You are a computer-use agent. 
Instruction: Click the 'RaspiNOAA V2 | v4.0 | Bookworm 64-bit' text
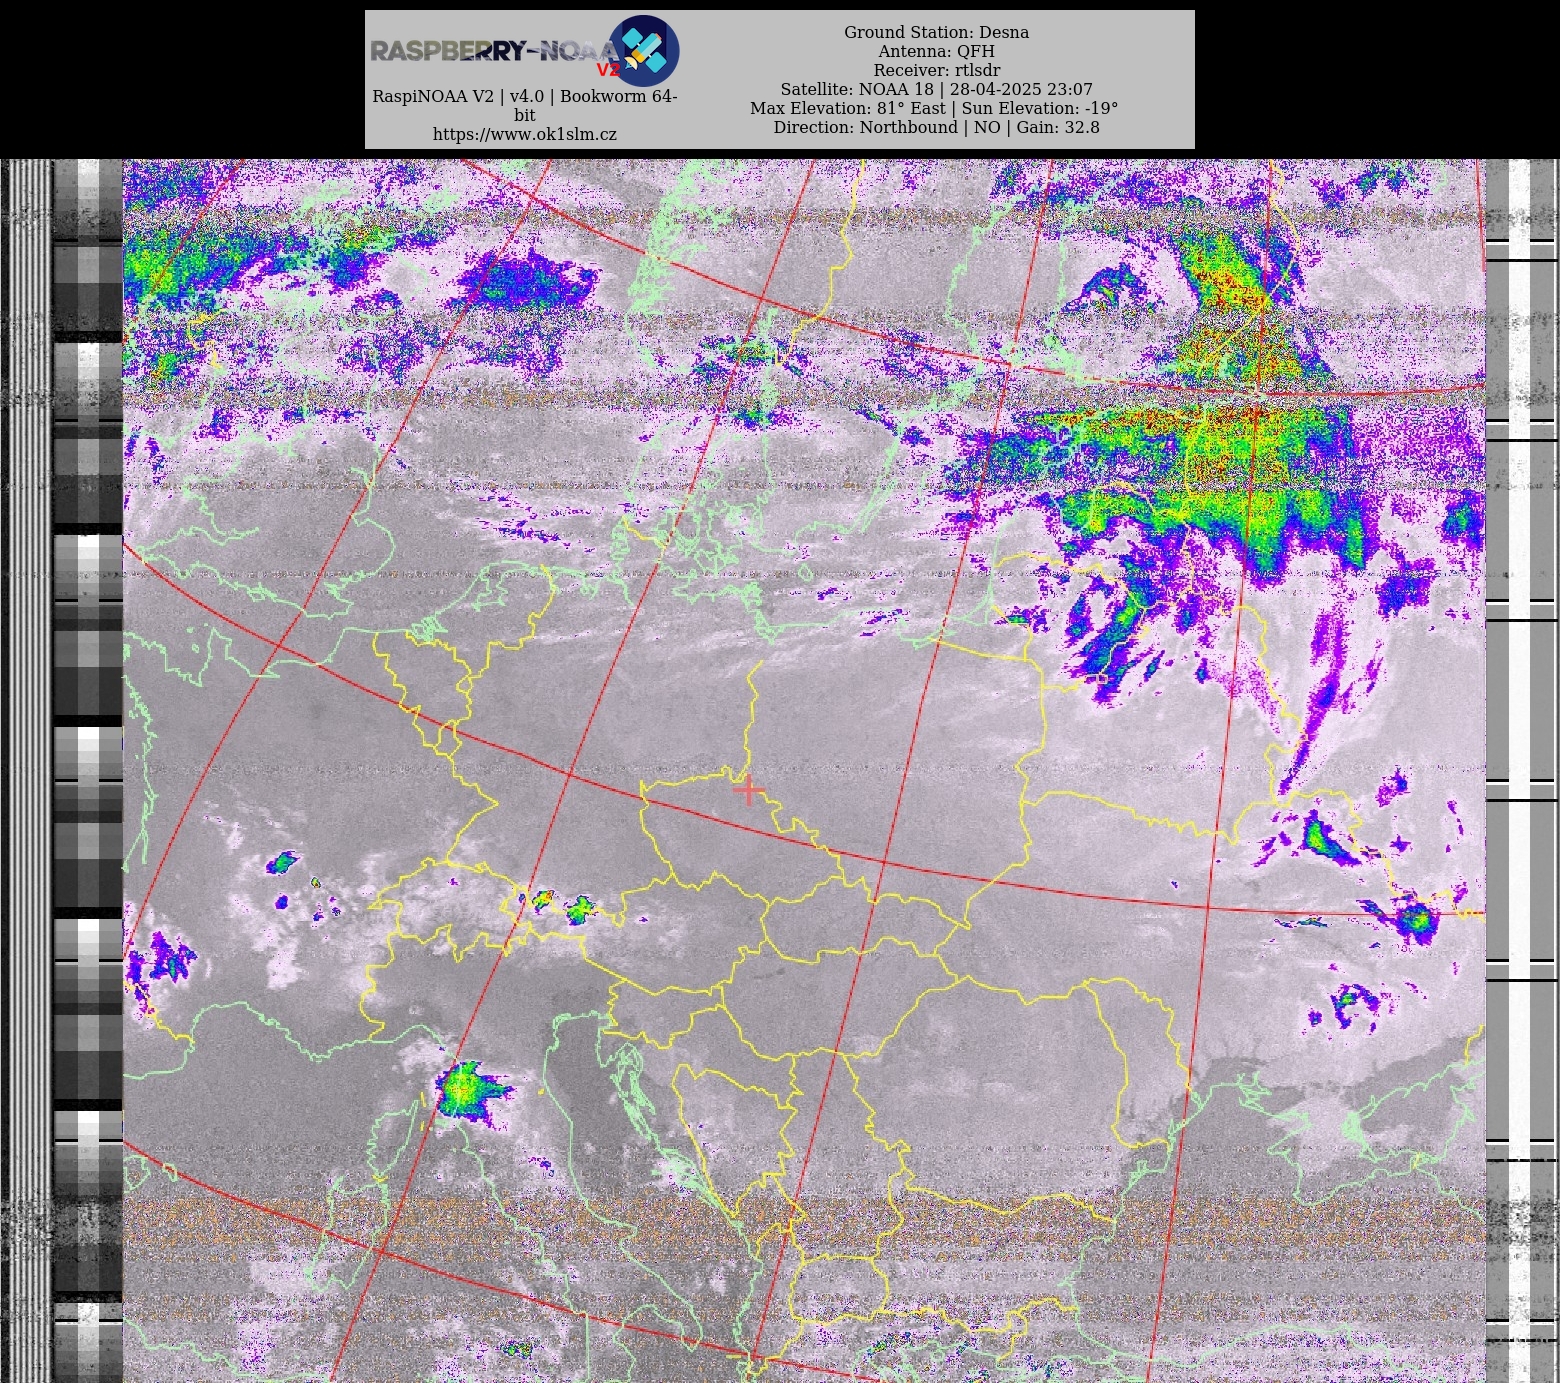(x=525, y=105)
